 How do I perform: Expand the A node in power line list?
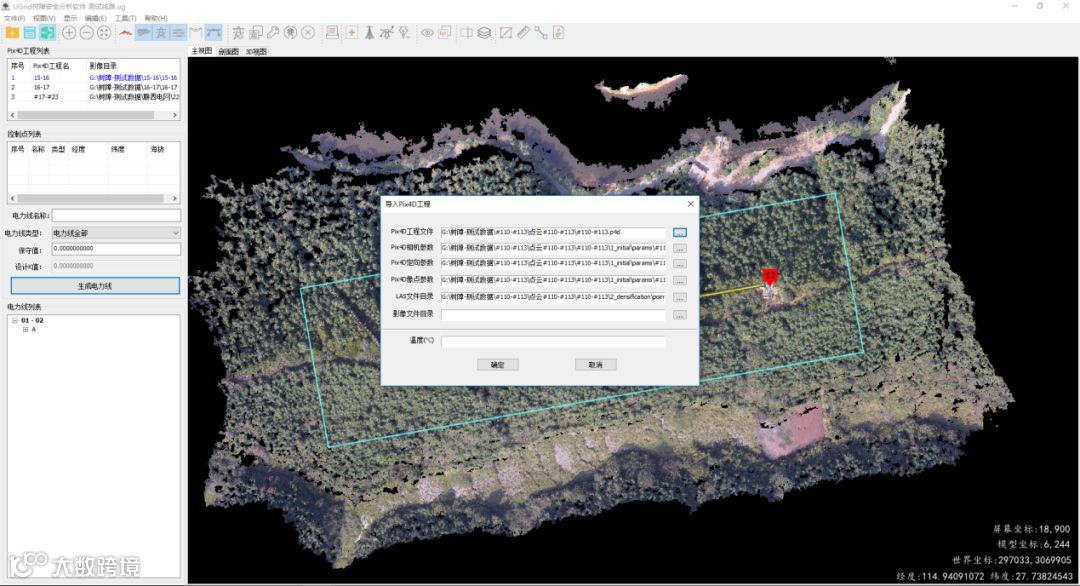pos(25,330)
